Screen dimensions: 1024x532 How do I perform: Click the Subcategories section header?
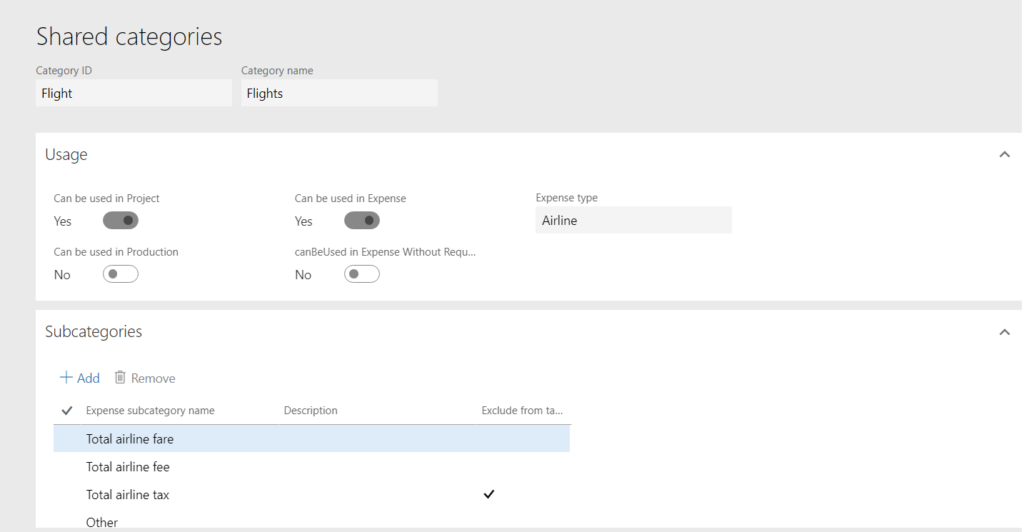[94, 332]
